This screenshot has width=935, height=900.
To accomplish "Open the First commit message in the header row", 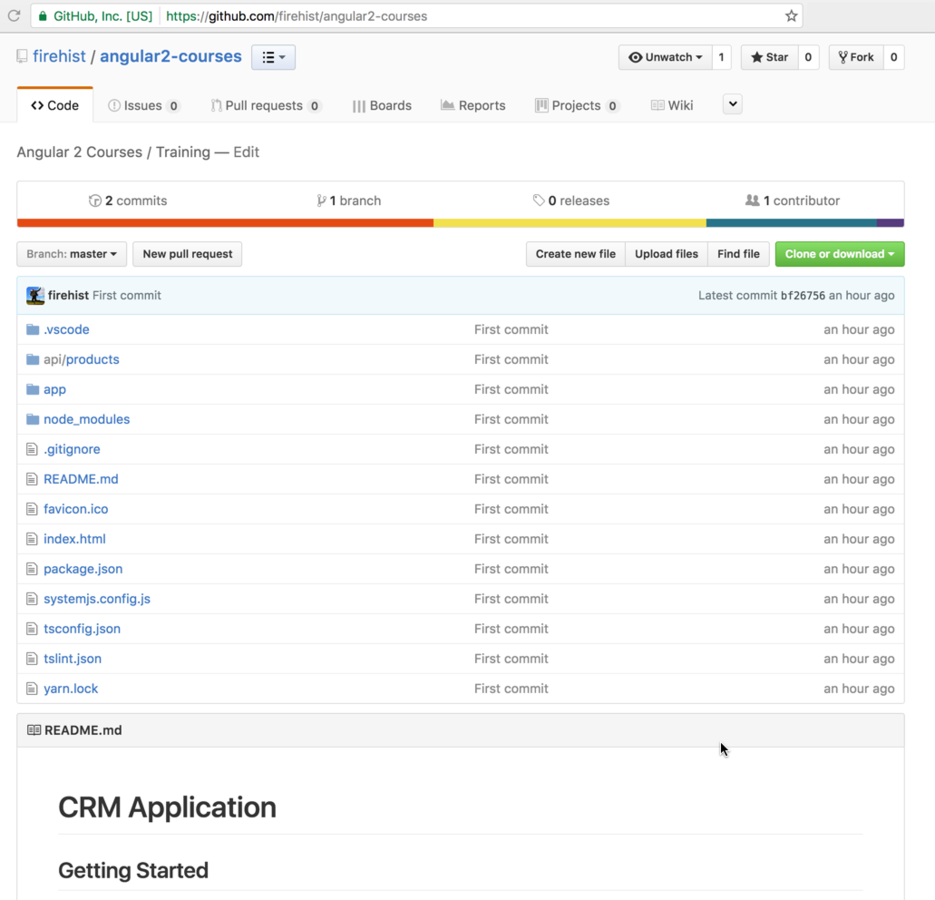I will pyautogui.click(x=126, y=295).
